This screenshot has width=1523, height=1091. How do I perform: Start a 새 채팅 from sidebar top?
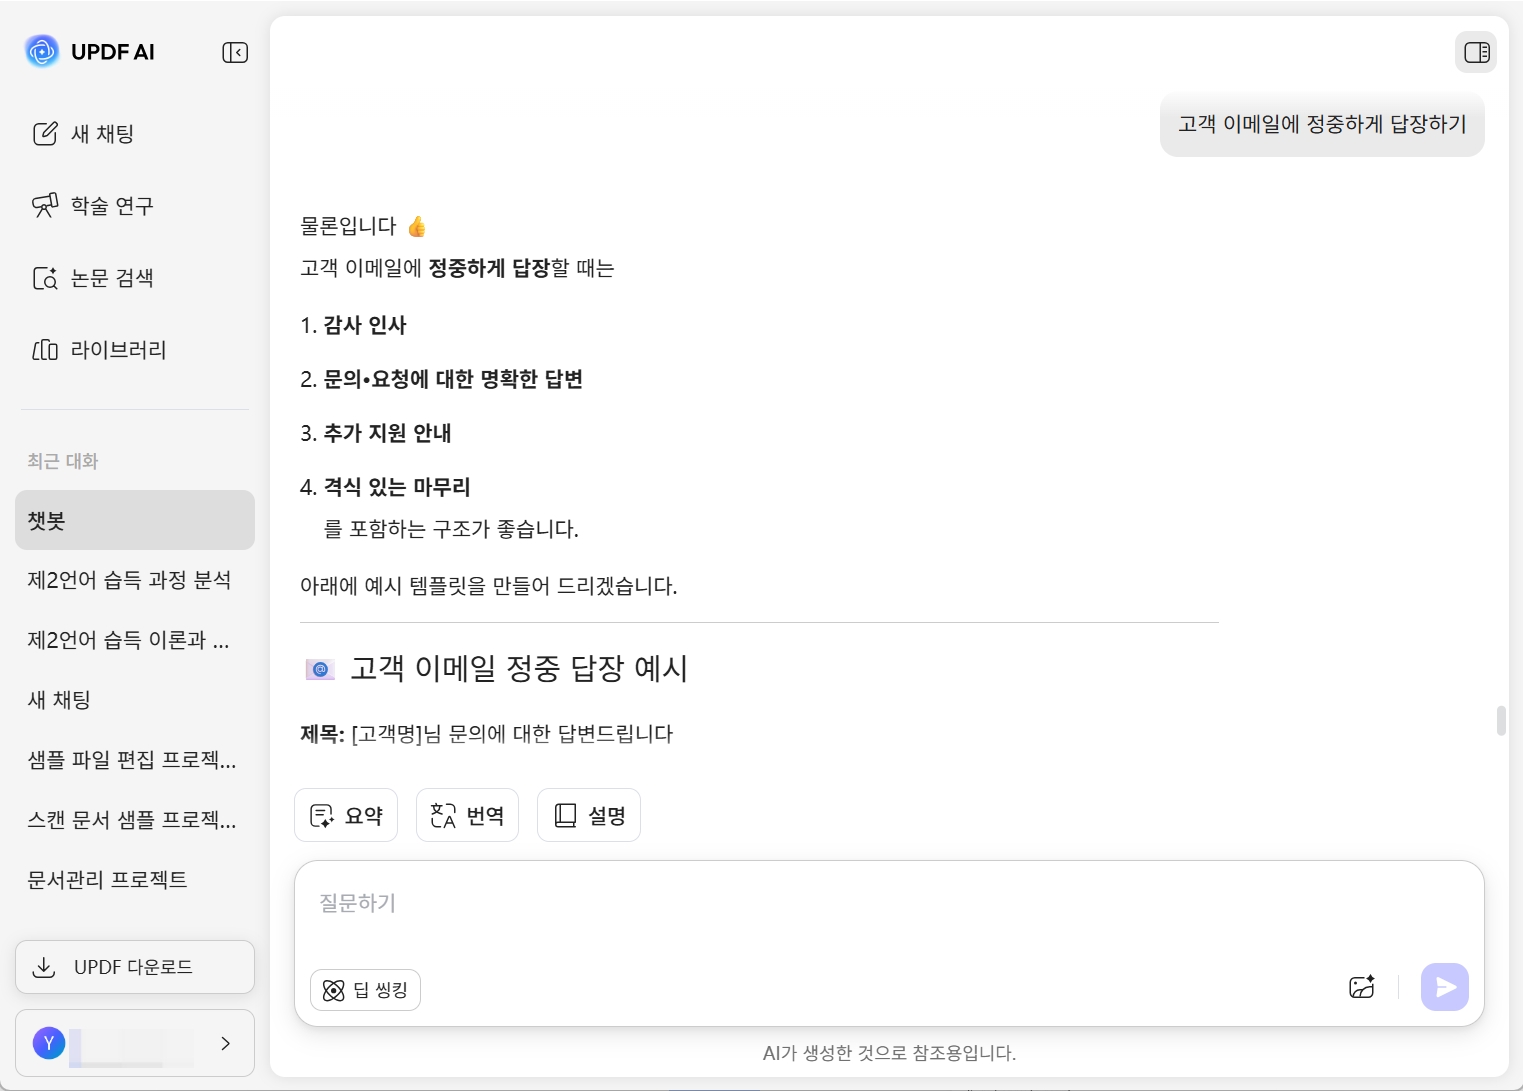(85, 134)
